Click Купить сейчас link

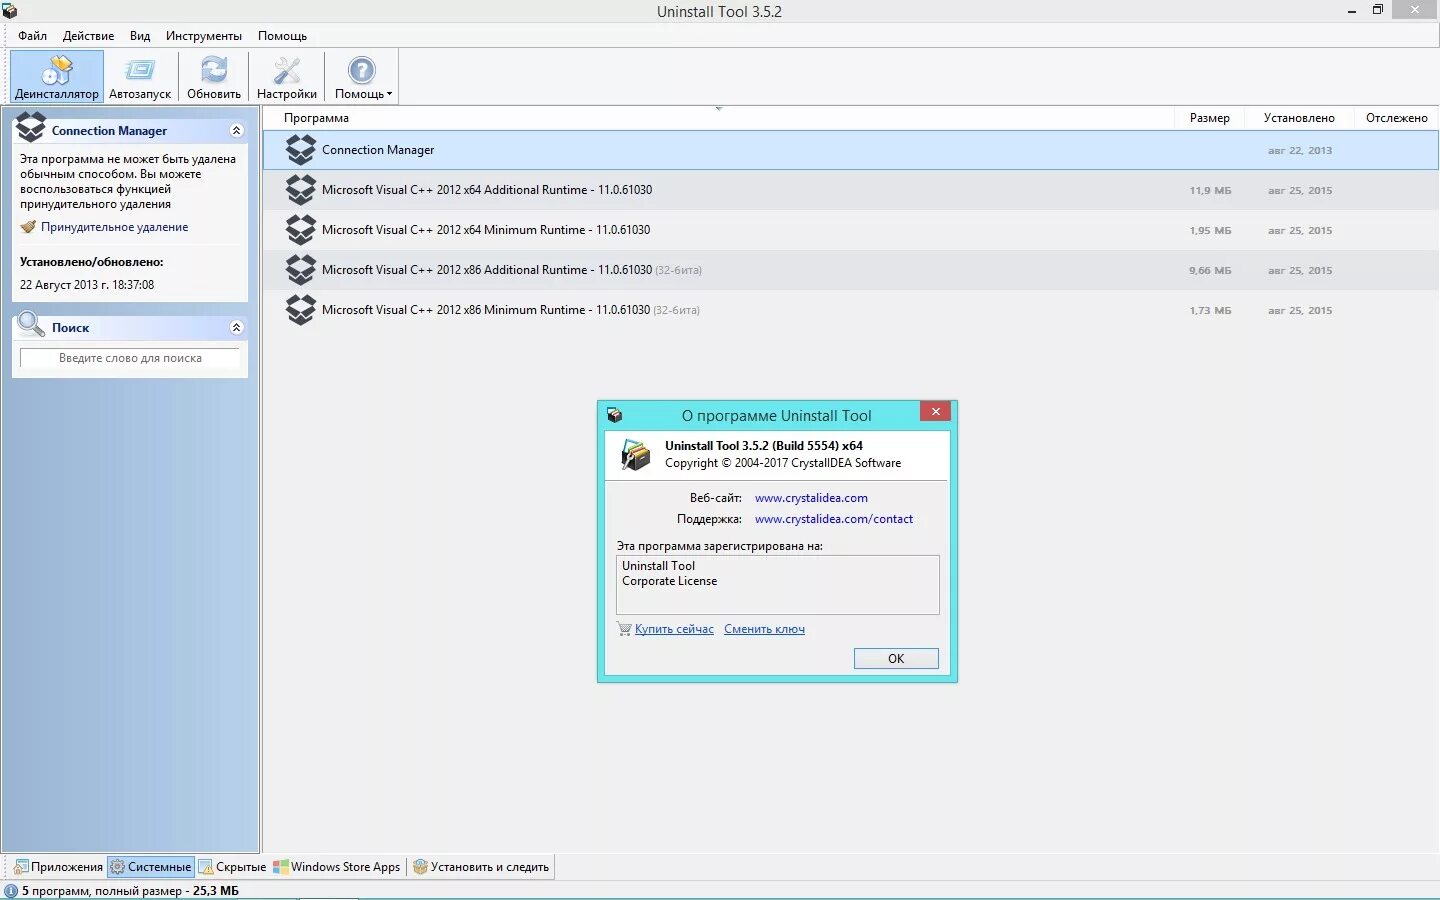(x=674, y=629)
